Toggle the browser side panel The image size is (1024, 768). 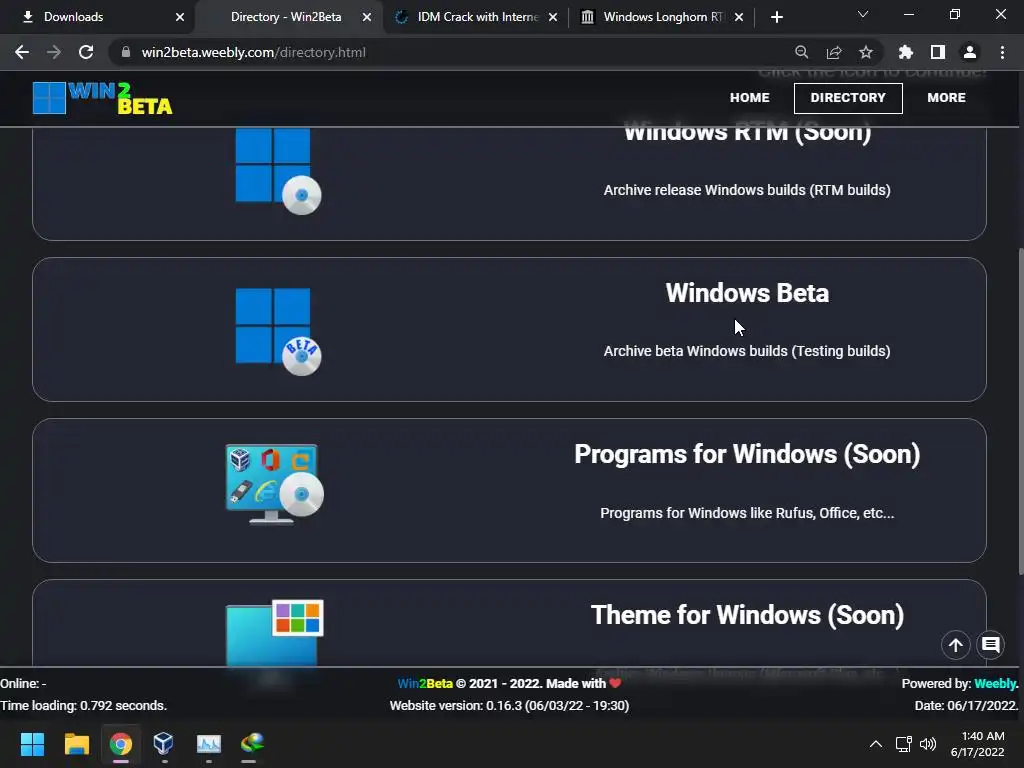click(x=938, y=52)
